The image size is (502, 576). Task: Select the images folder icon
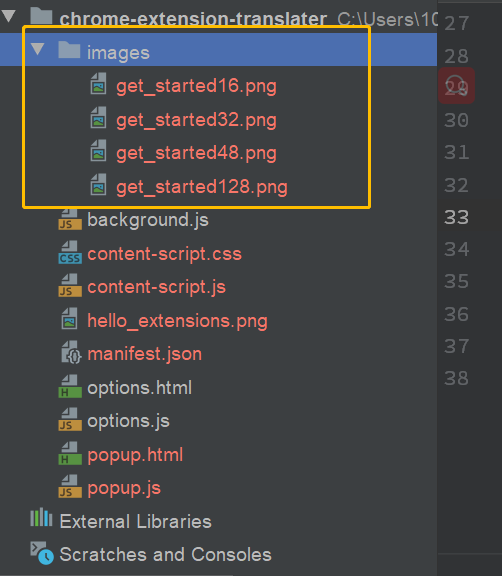[x=69, y=50]
